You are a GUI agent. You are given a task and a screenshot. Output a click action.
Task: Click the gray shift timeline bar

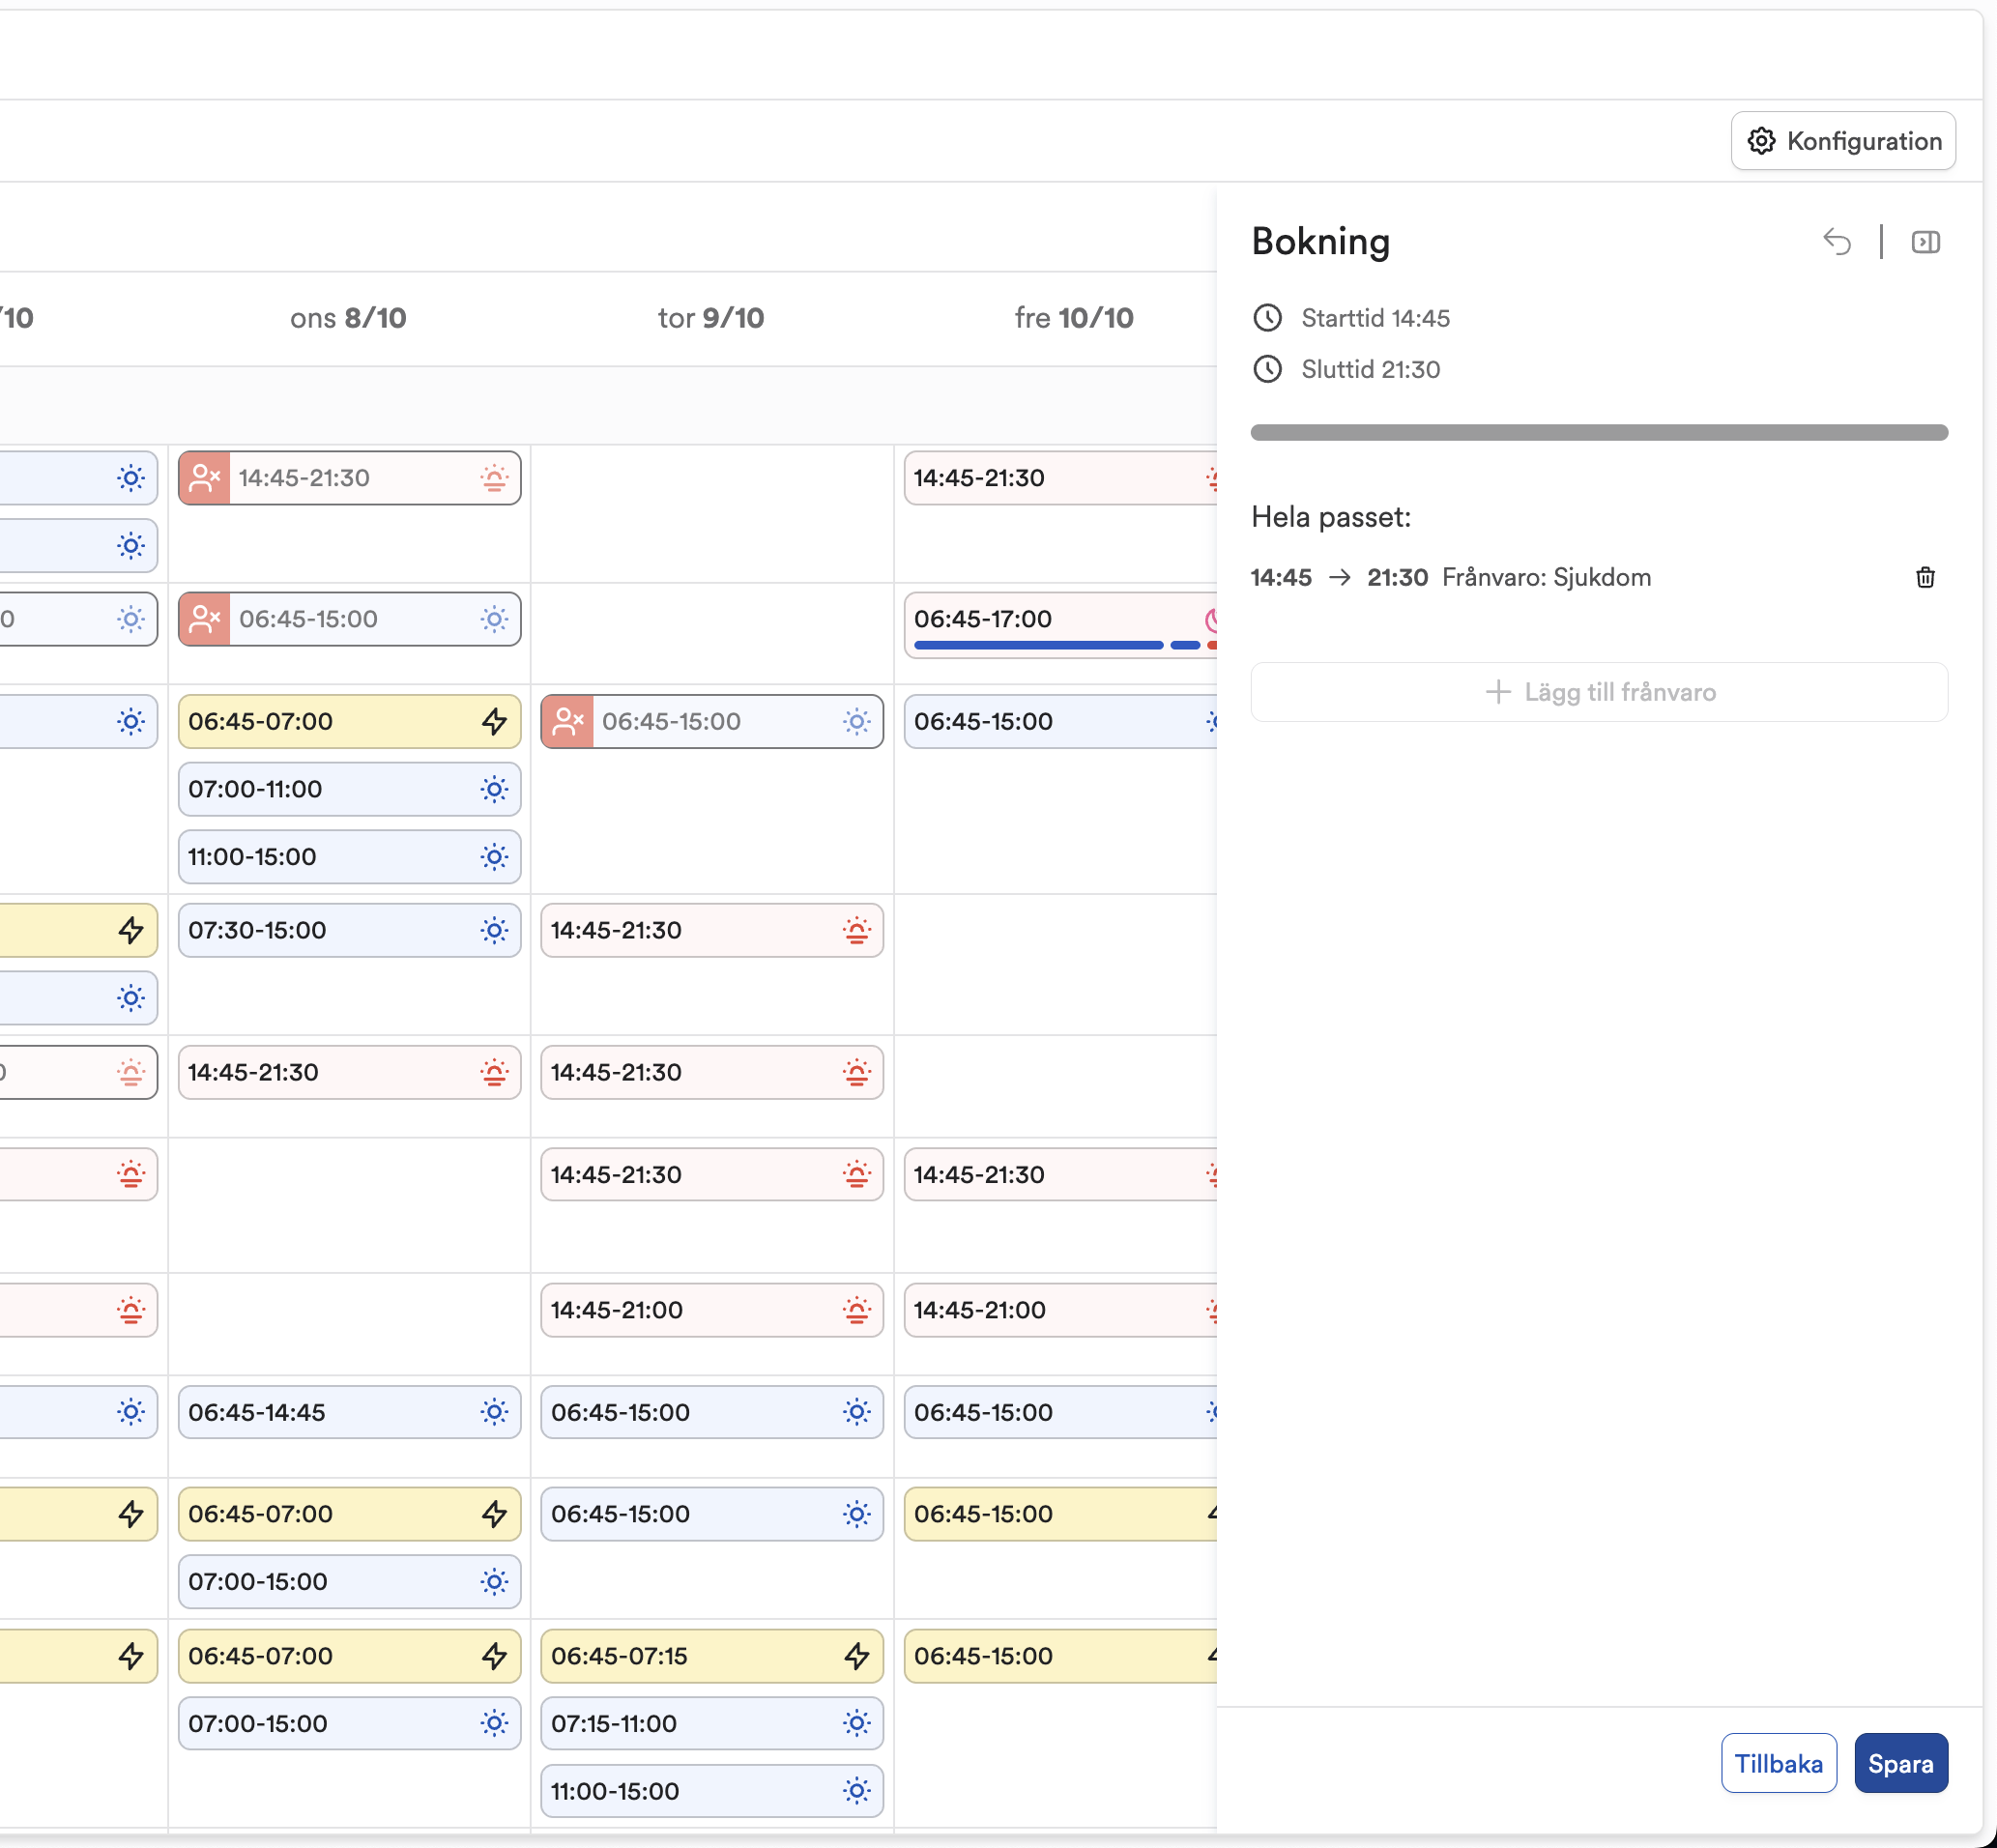pos(1598,432)
